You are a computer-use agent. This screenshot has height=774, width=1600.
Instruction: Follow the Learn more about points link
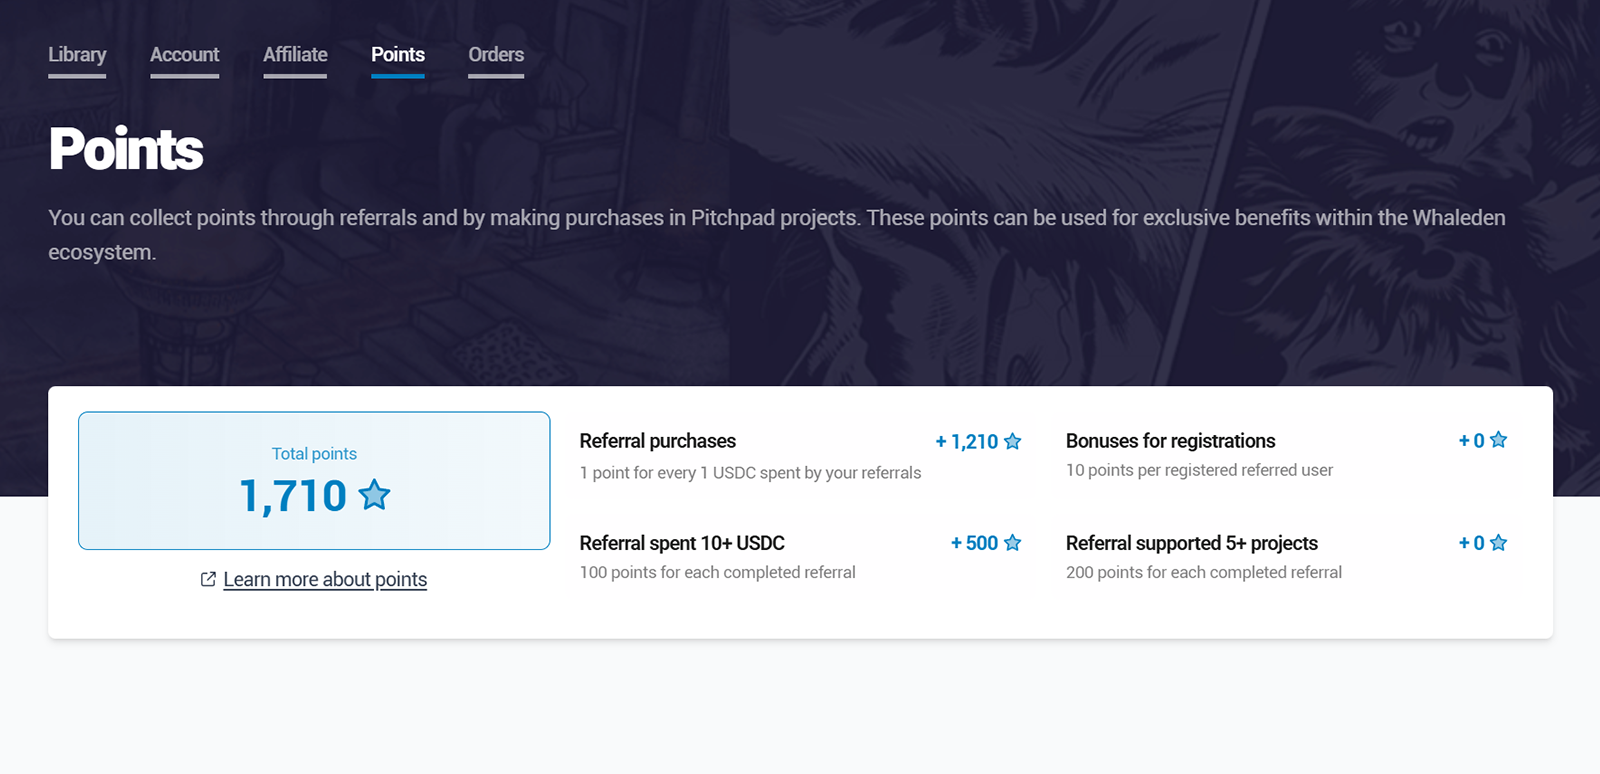point(325,580)
